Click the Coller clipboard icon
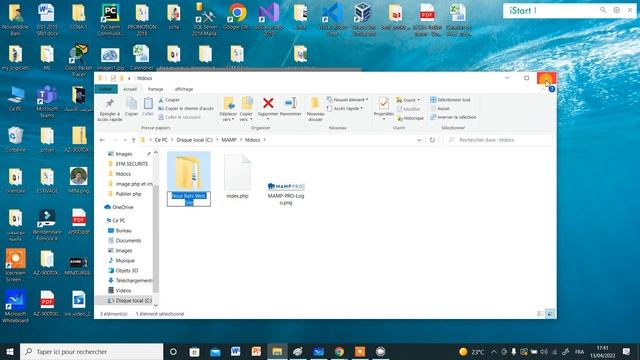 click(148, 104)
